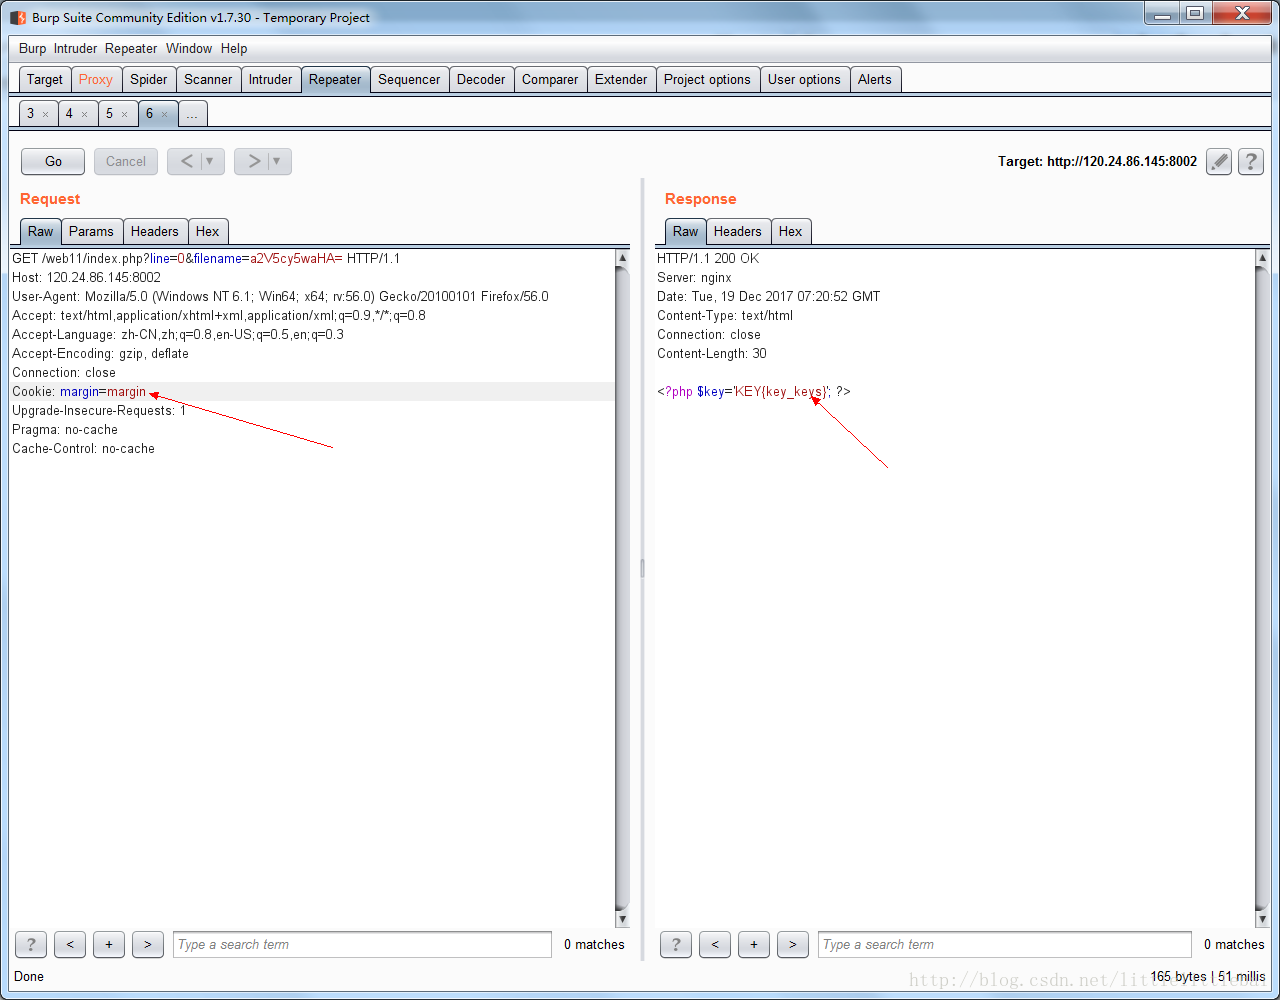Find previous match in response search
1280x1000 pixels.
(715, 944)
